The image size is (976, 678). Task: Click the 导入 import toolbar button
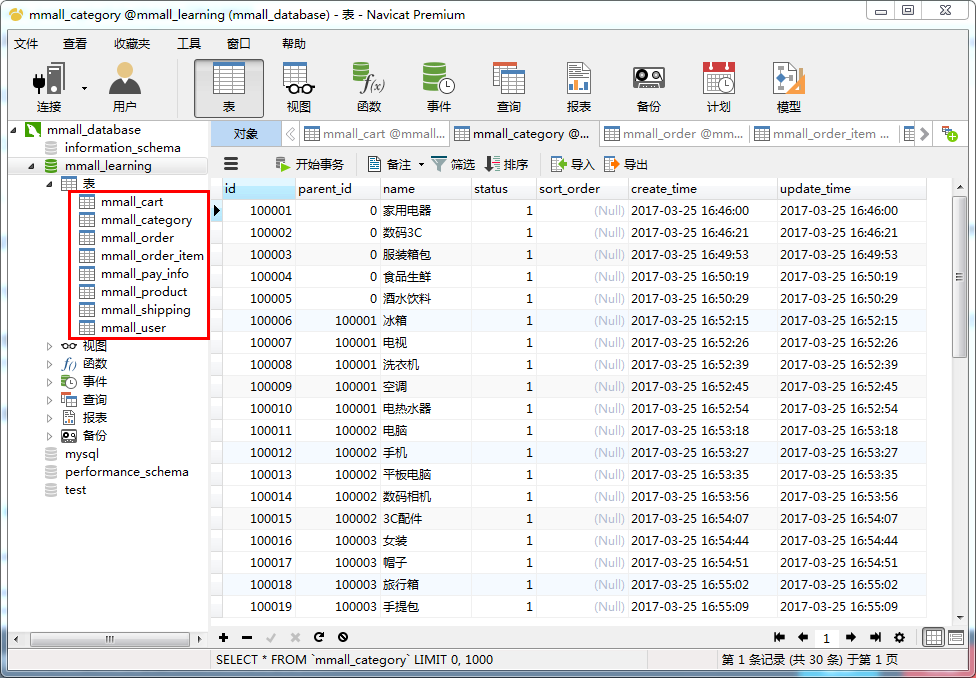coord(573,164)
